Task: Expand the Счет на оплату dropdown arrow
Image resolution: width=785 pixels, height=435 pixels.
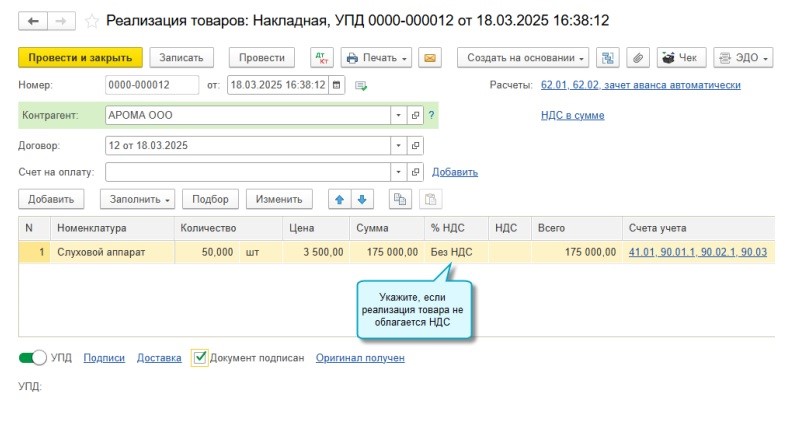Action: (x=399, y=172)
